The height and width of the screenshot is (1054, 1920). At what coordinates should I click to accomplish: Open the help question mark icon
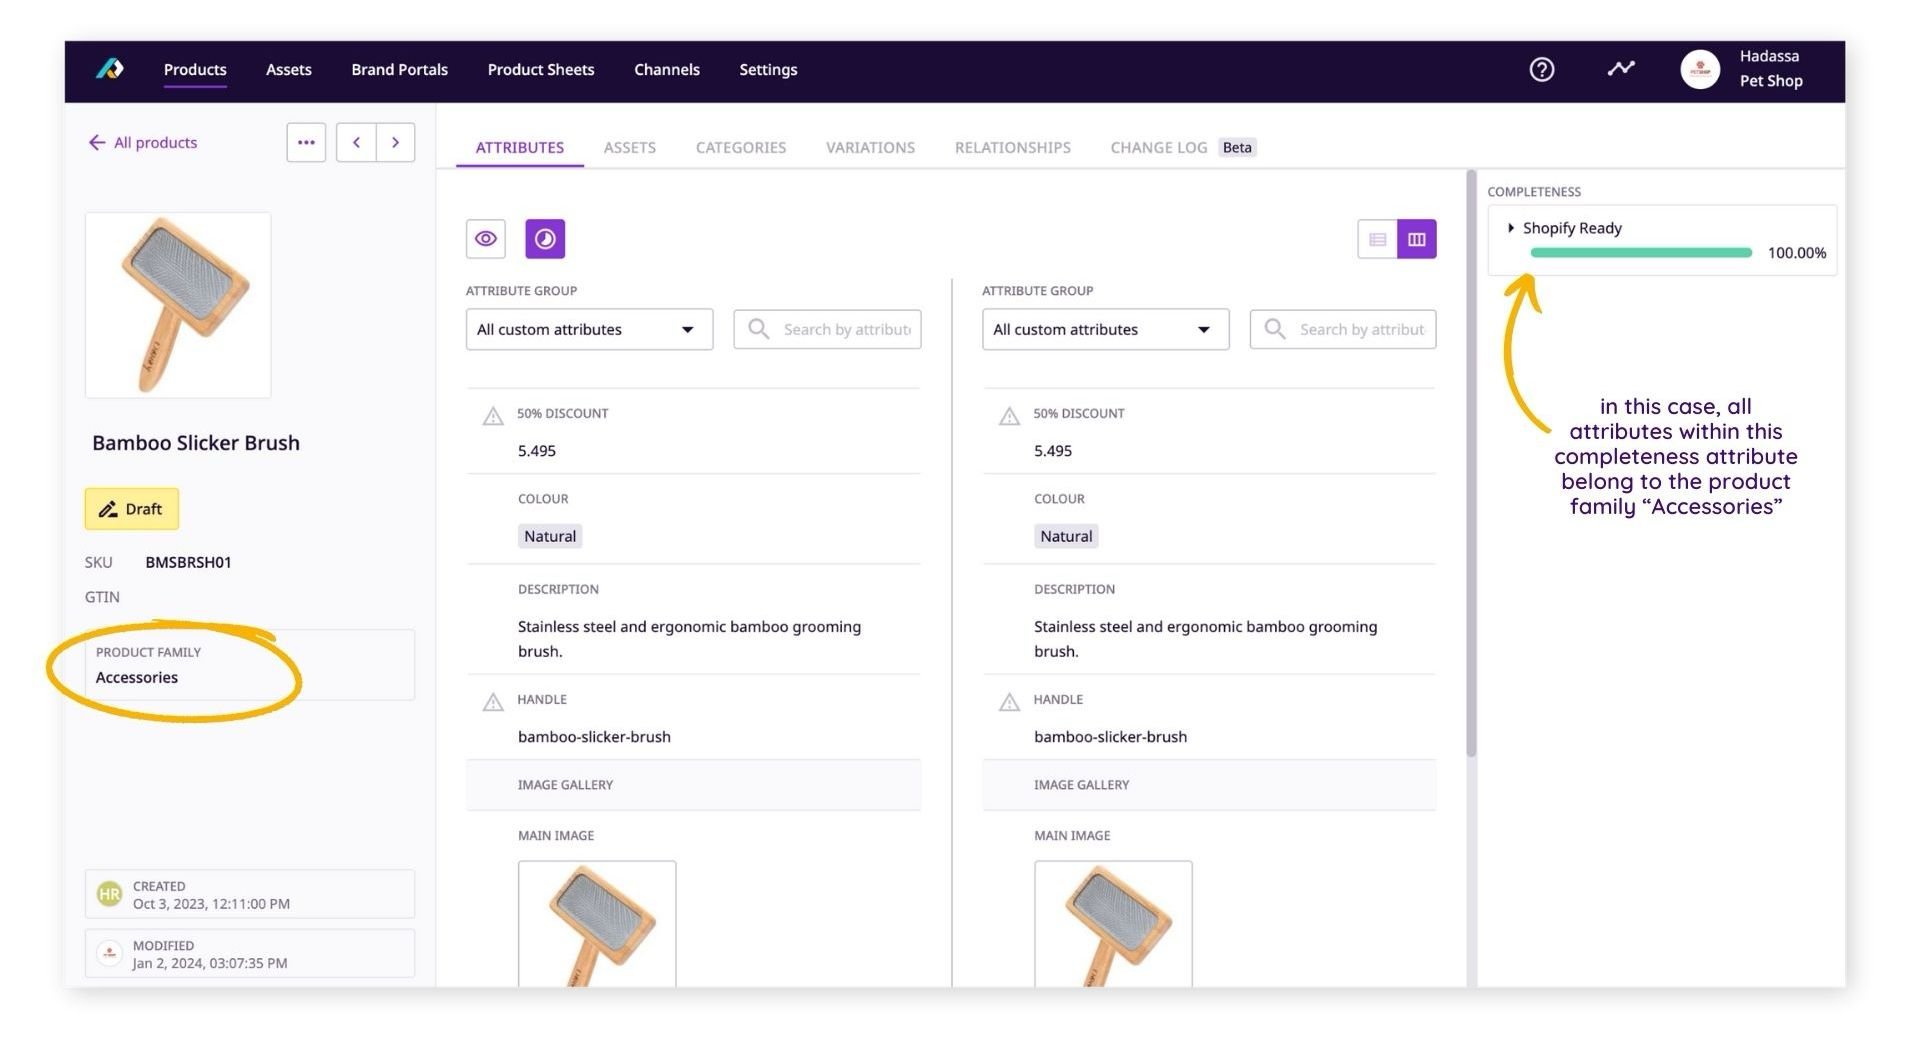[x=1541, y=69]
